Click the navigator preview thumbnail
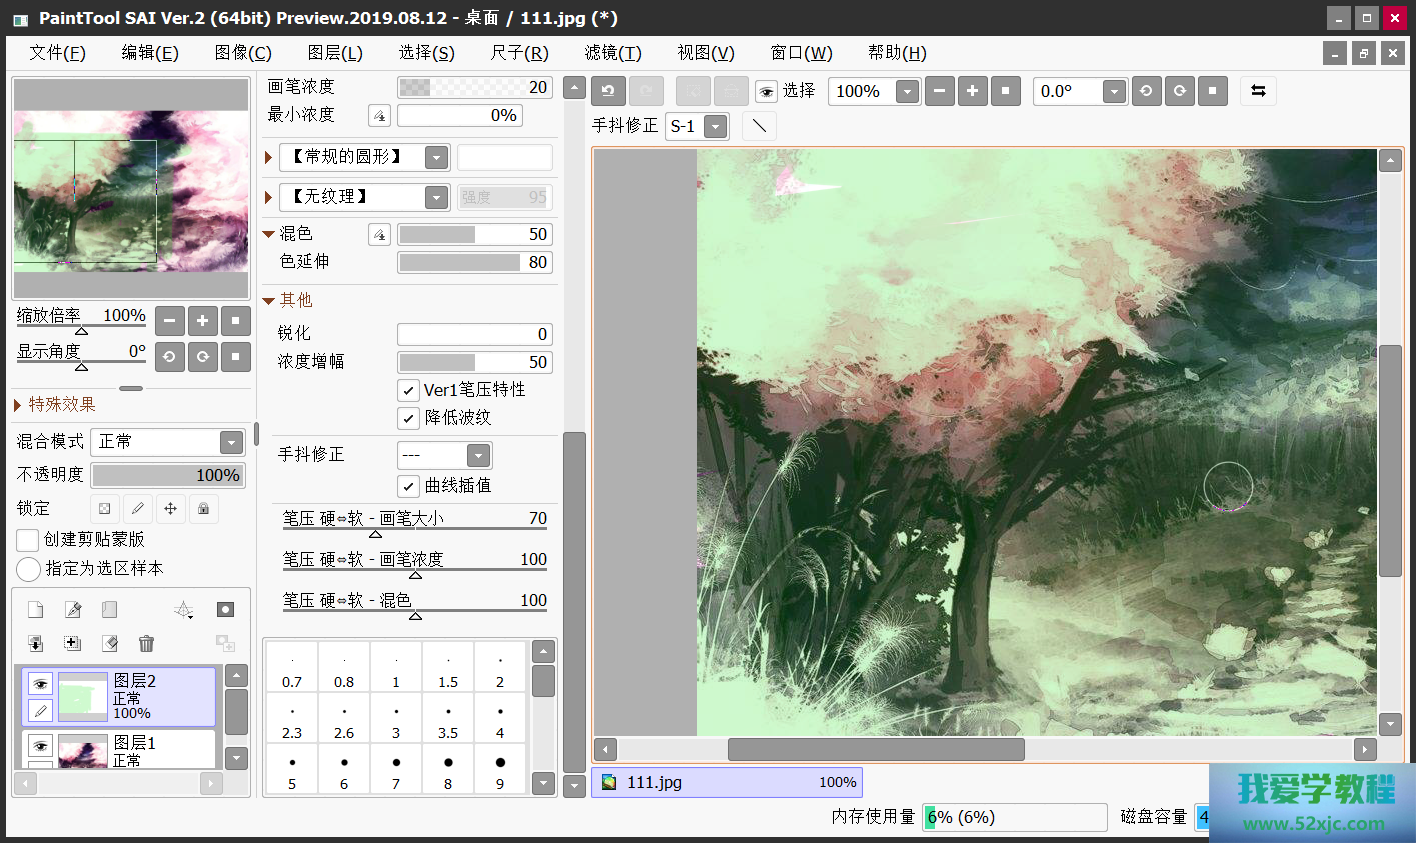Viewport: 1416px width, 843px height. click(130, 190)
